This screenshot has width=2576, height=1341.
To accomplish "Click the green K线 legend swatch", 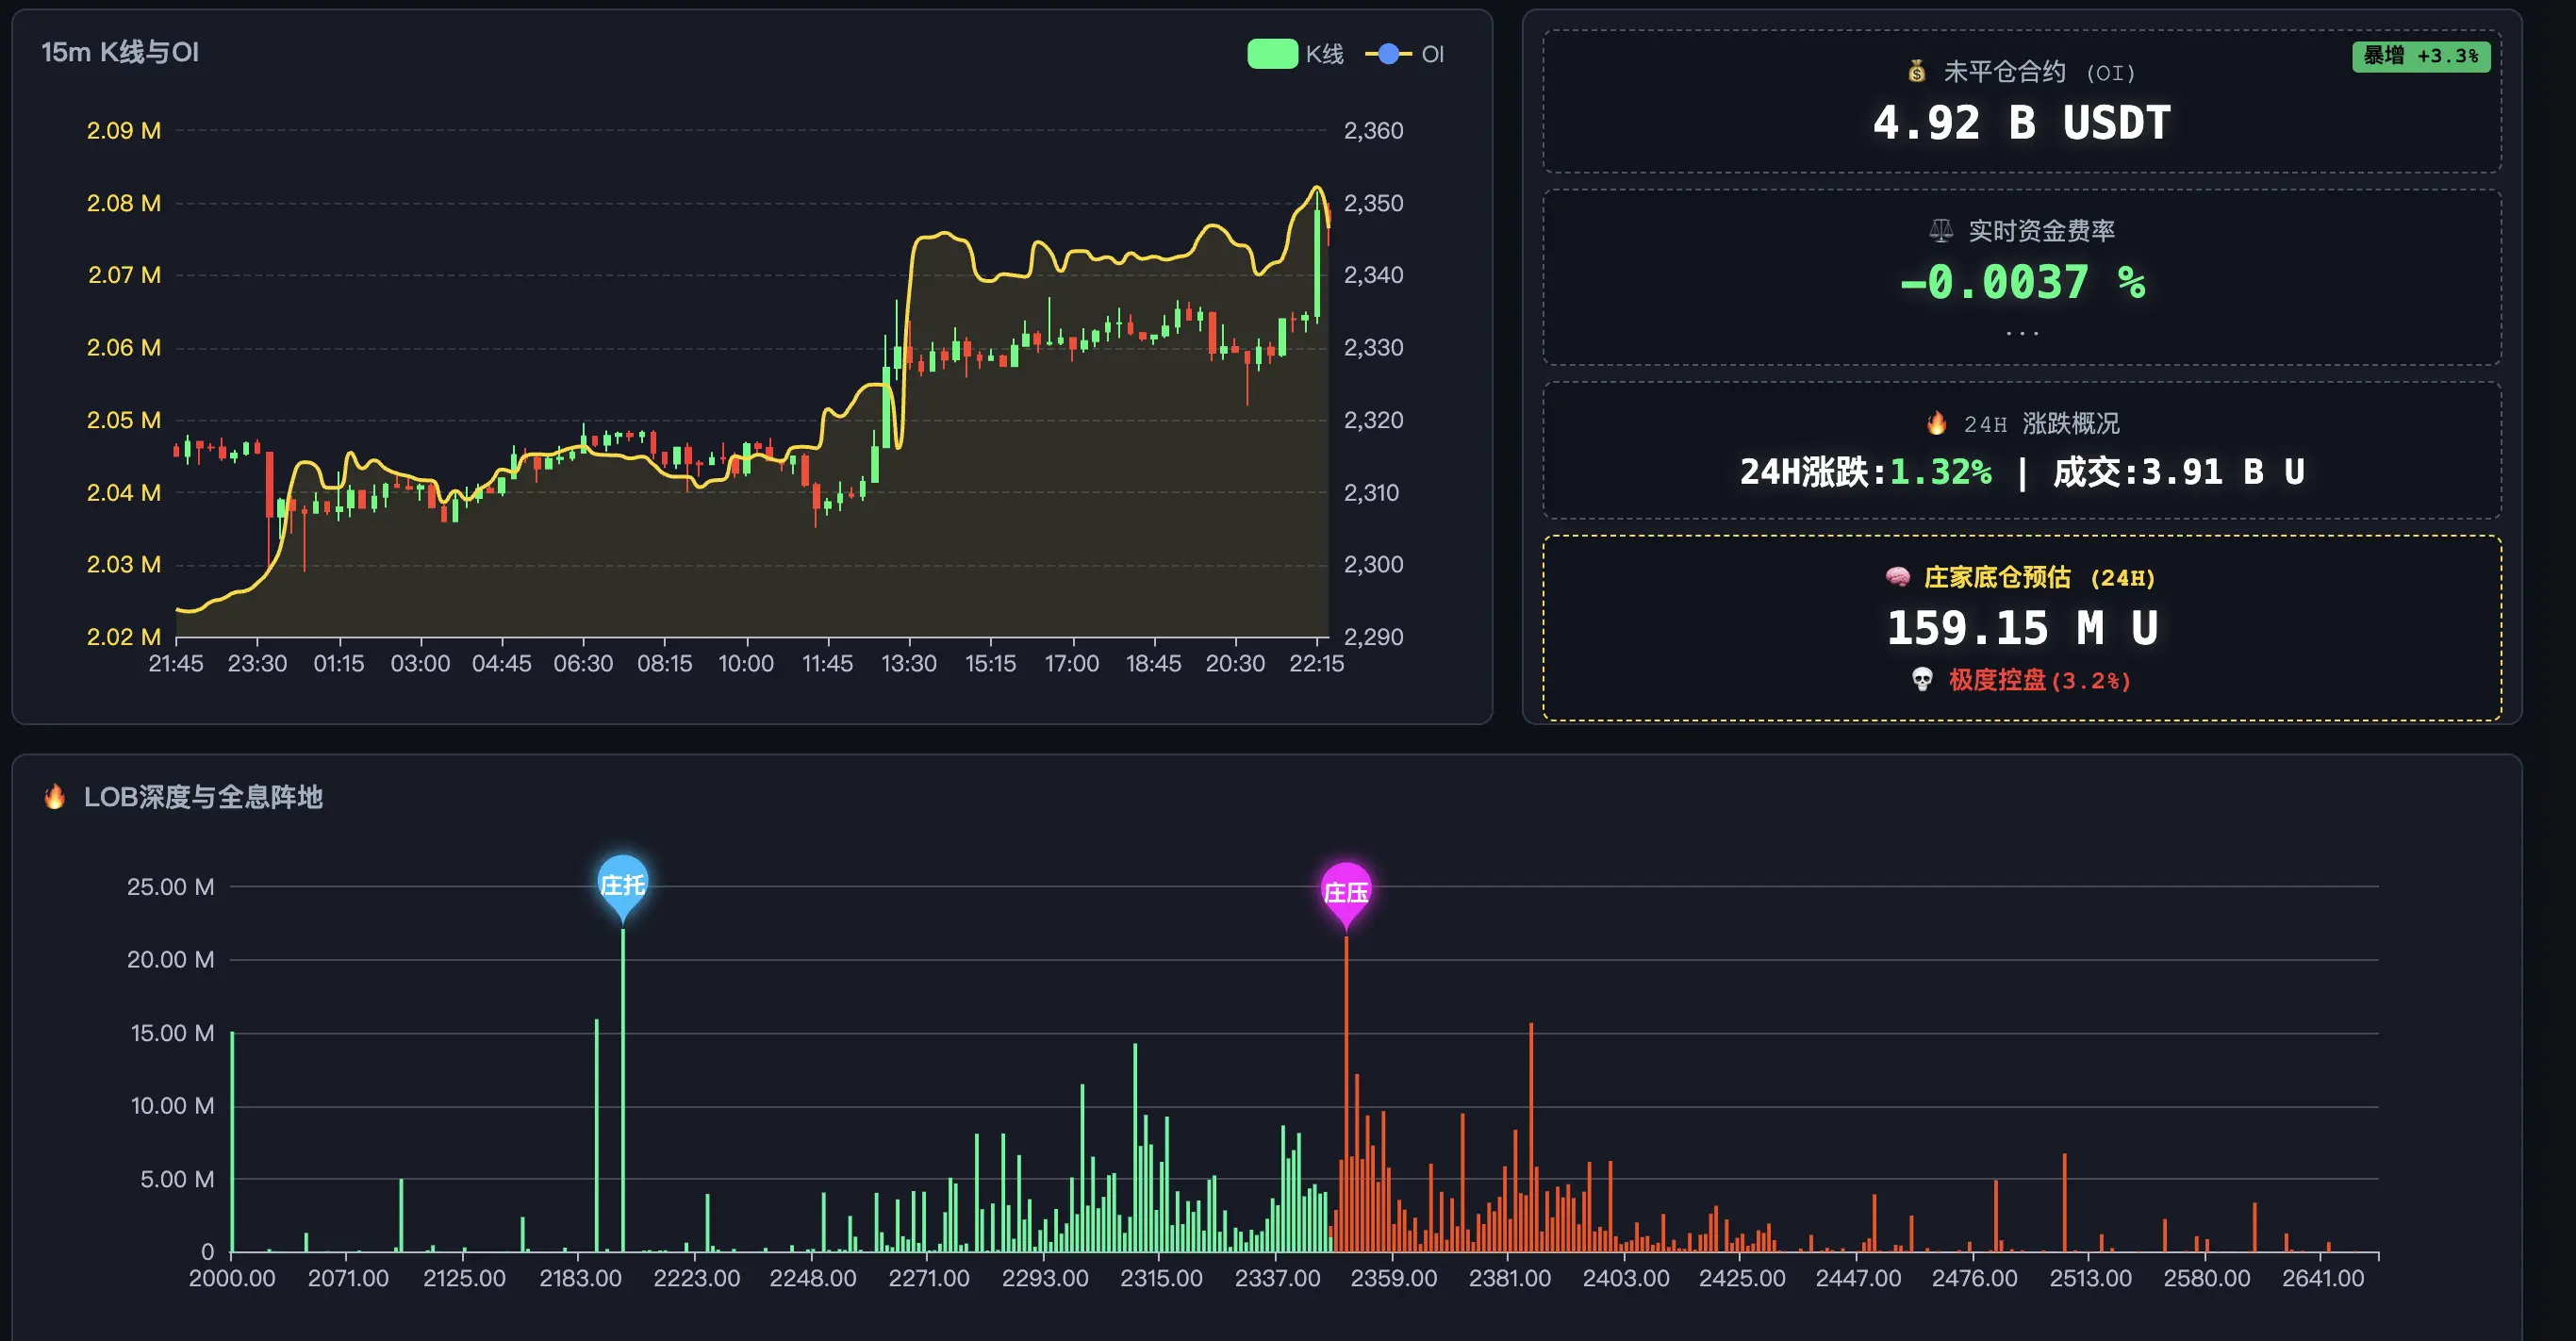I will coord(1271,54).
